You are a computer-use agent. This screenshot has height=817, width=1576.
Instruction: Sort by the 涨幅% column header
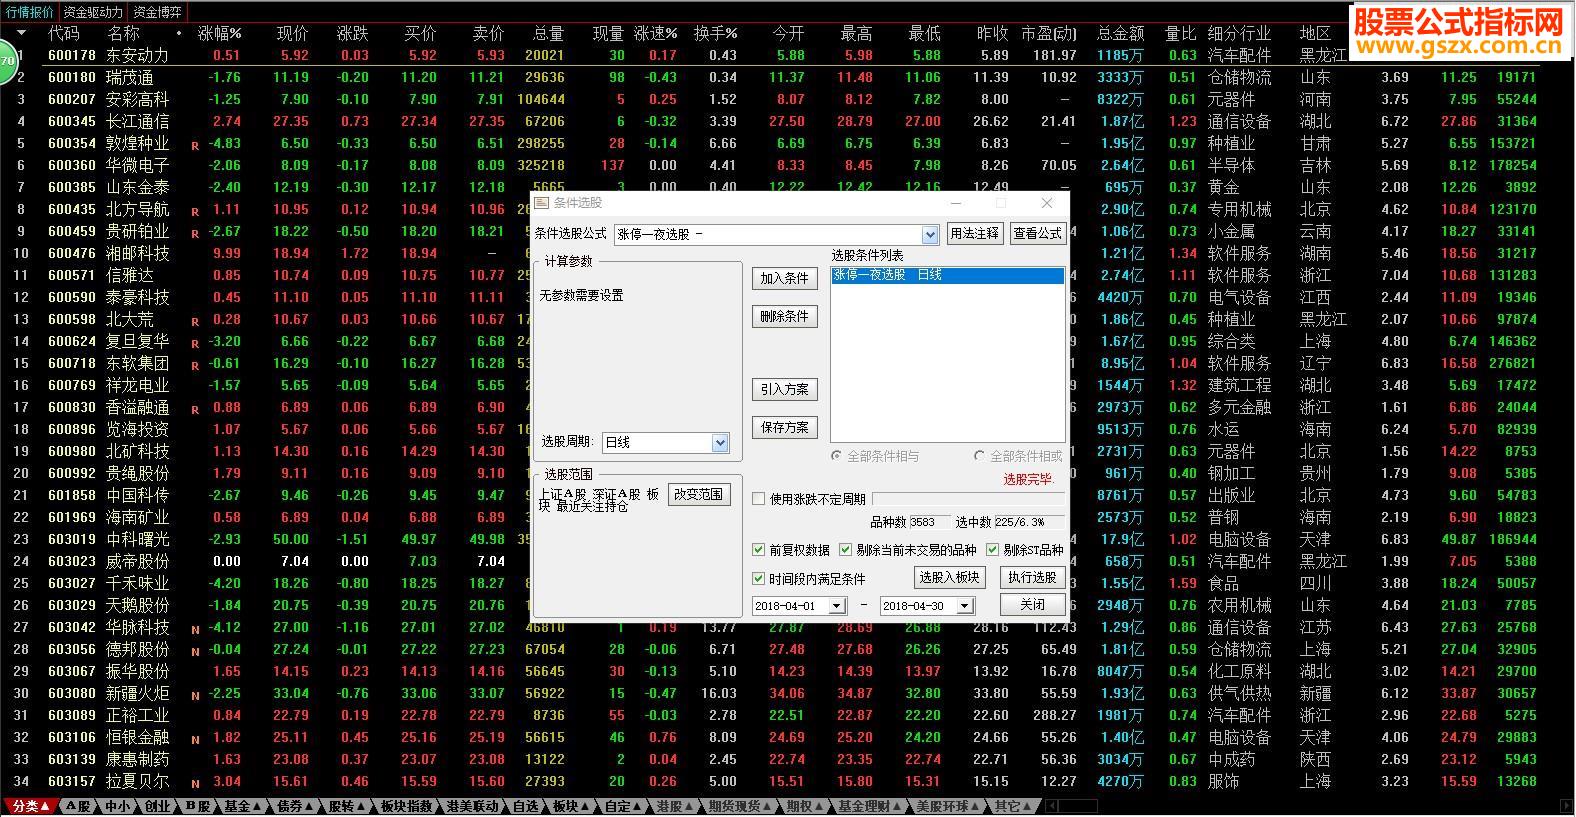tap(219, 33)
